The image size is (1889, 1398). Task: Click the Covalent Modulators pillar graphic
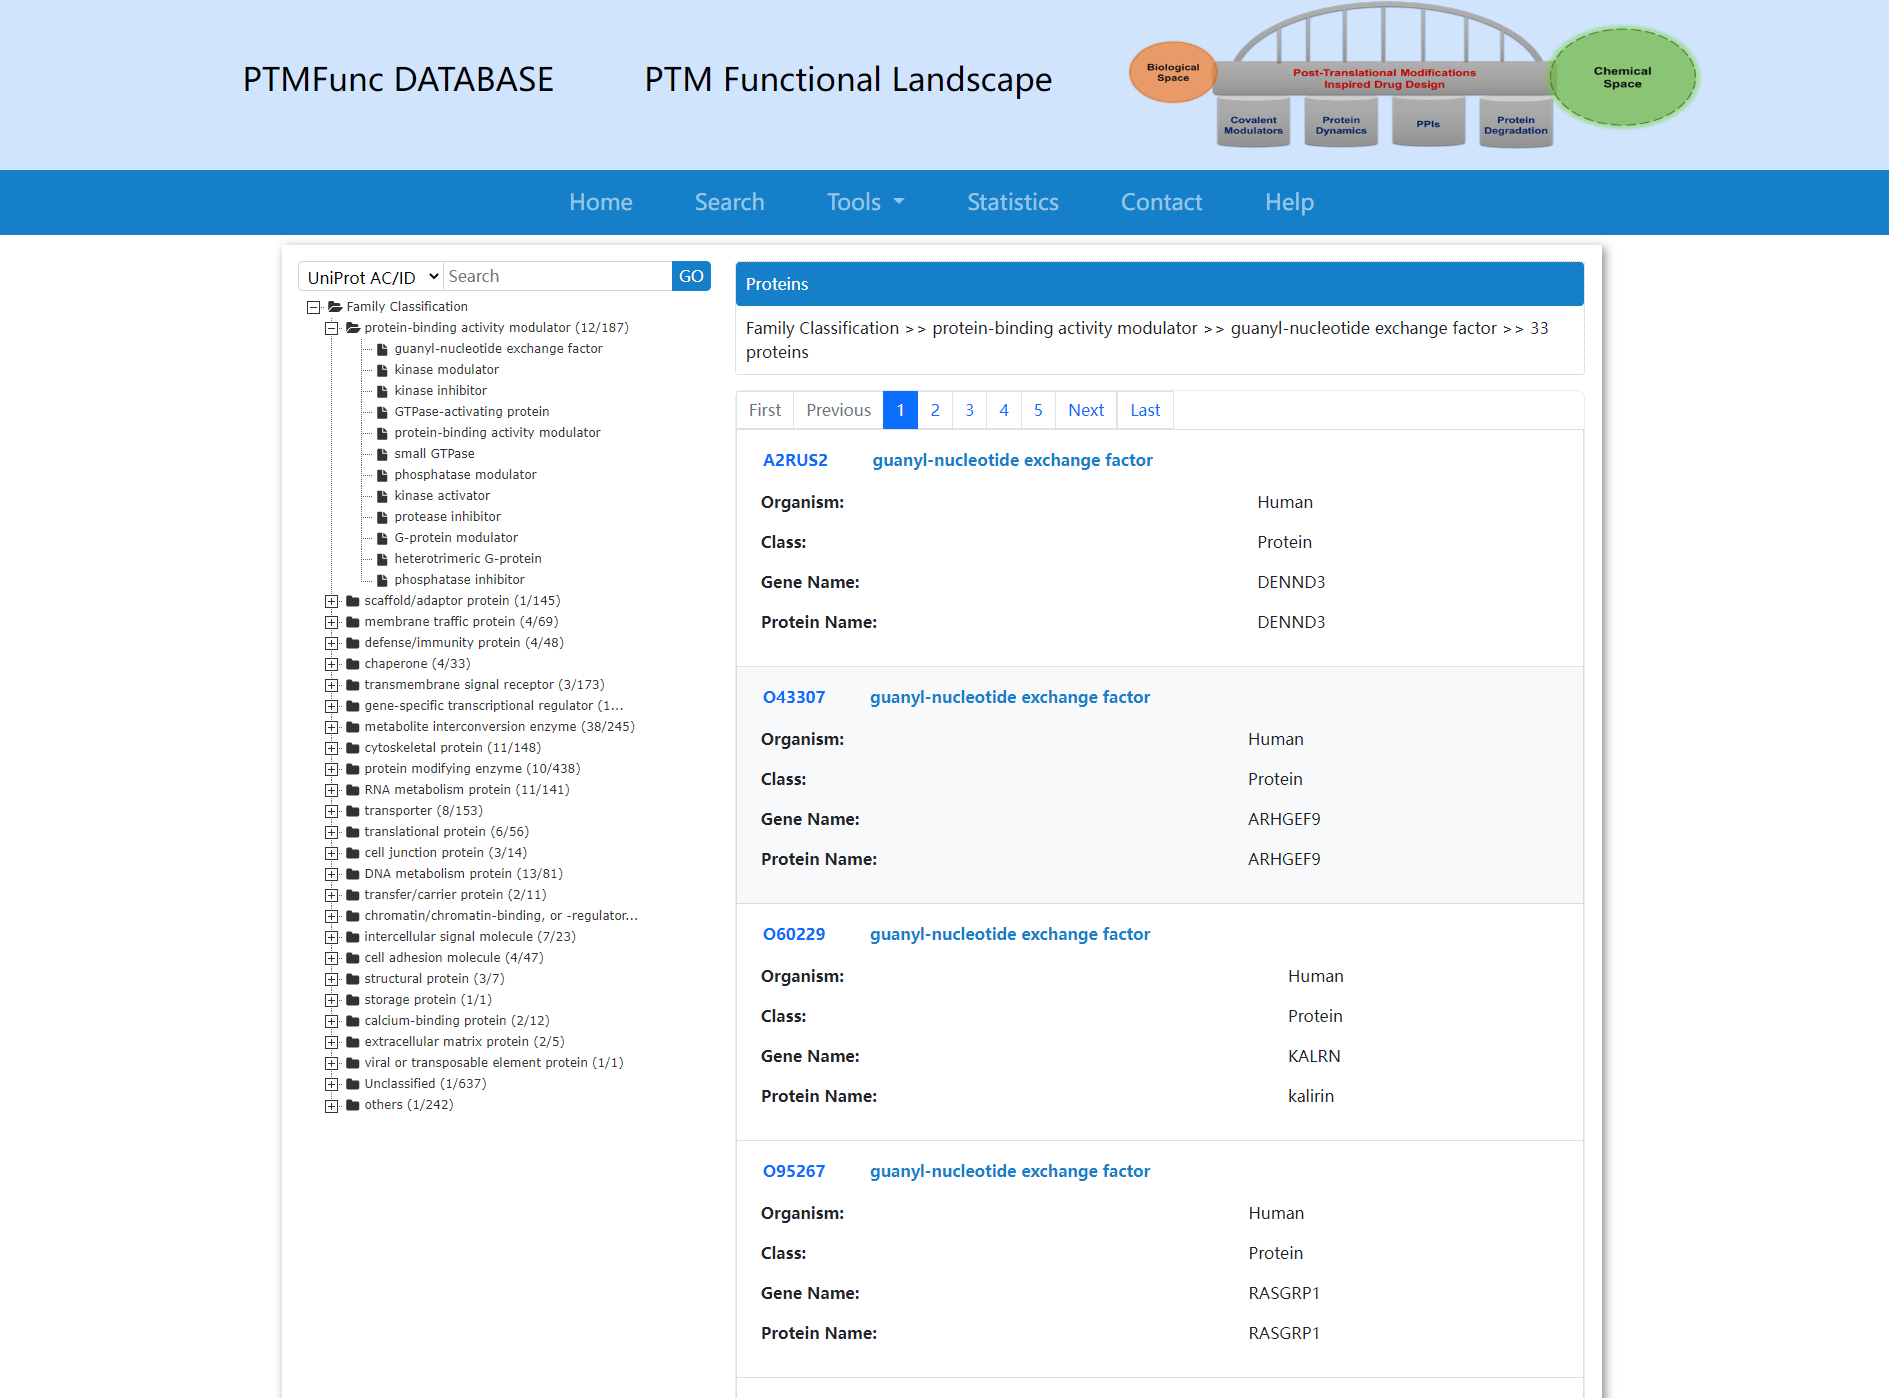click(1253, 125)
